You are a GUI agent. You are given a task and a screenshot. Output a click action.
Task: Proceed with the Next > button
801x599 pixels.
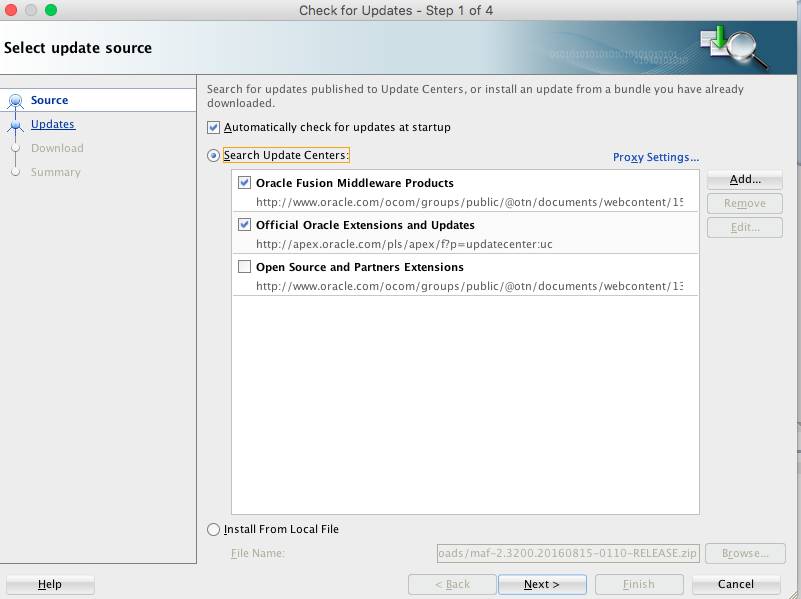(x=543, y=584)
